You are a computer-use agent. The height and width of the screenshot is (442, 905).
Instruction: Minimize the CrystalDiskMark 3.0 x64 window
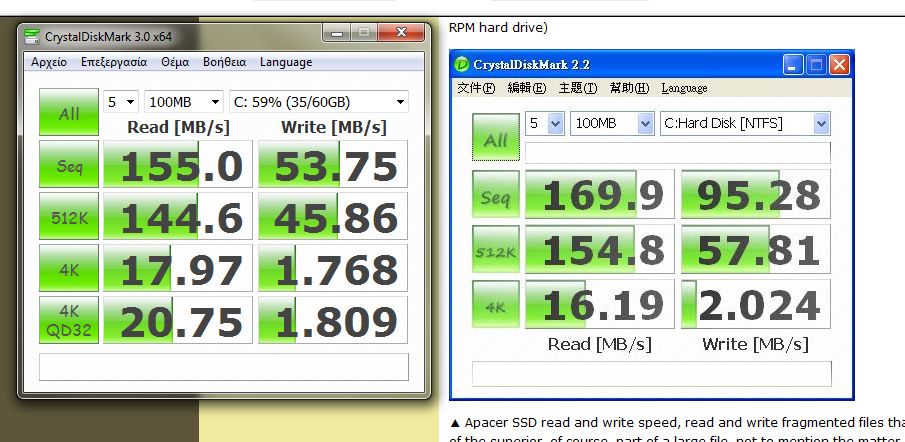coord(337,33)
